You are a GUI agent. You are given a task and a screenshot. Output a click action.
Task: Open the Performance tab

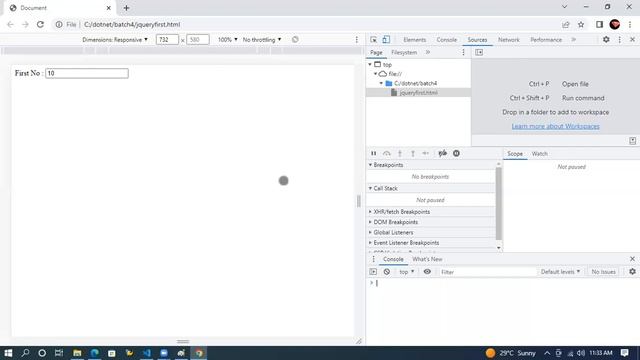pos(546,40)
